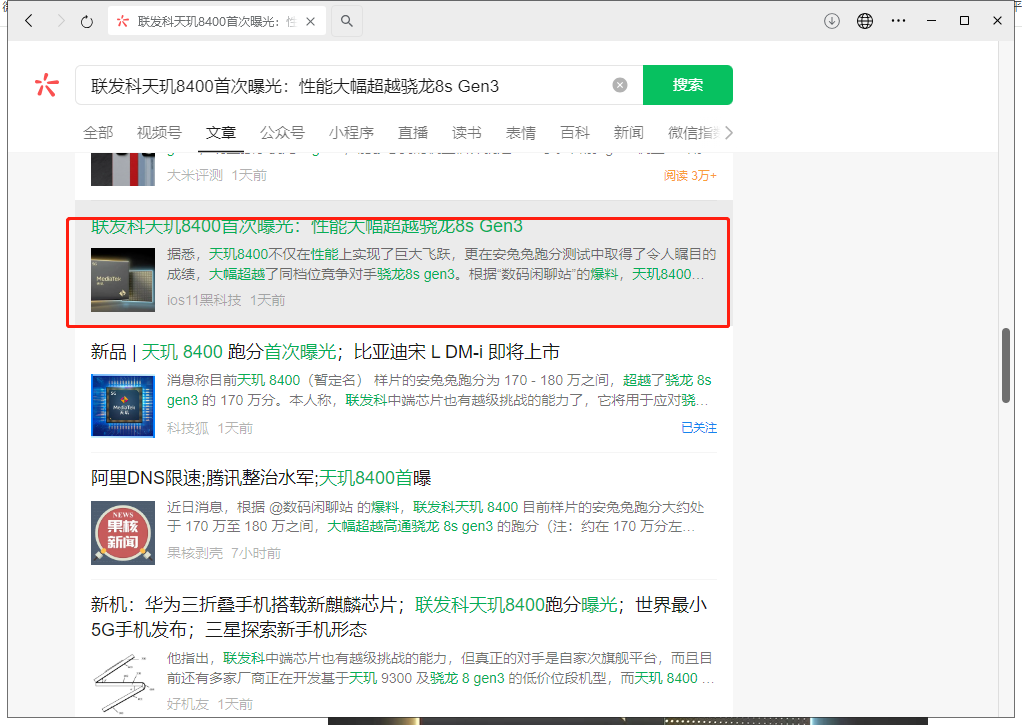The height and width of the screenshot is (725, 1022).
Task: Select the 文章 tab
Action: click(221, 133)
